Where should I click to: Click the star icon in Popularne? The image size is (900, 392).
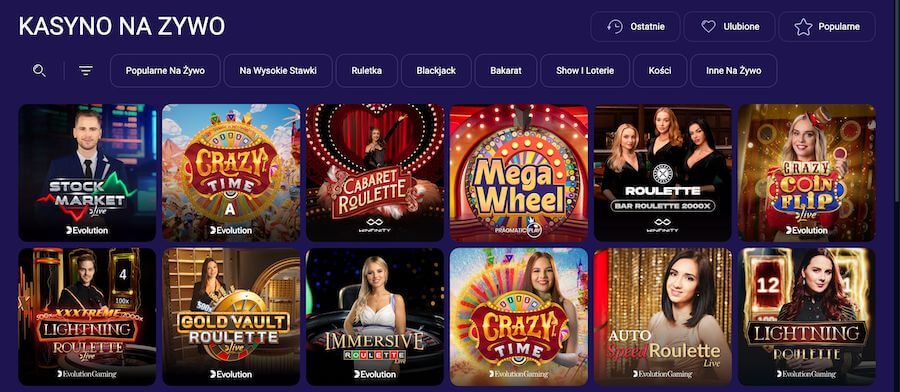tap(803, 26)
